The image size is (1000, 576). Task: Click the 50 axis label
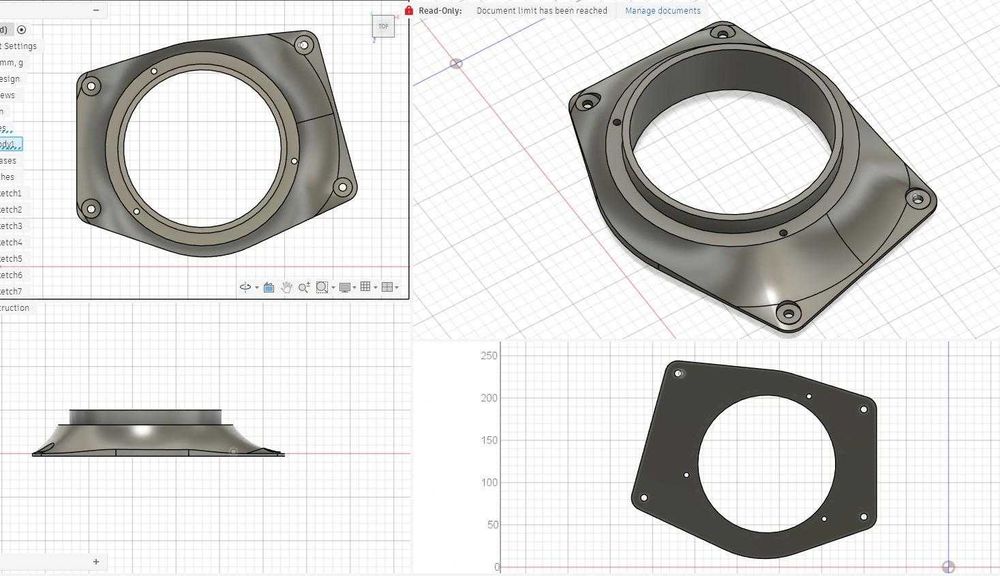[x=492, y=525]
